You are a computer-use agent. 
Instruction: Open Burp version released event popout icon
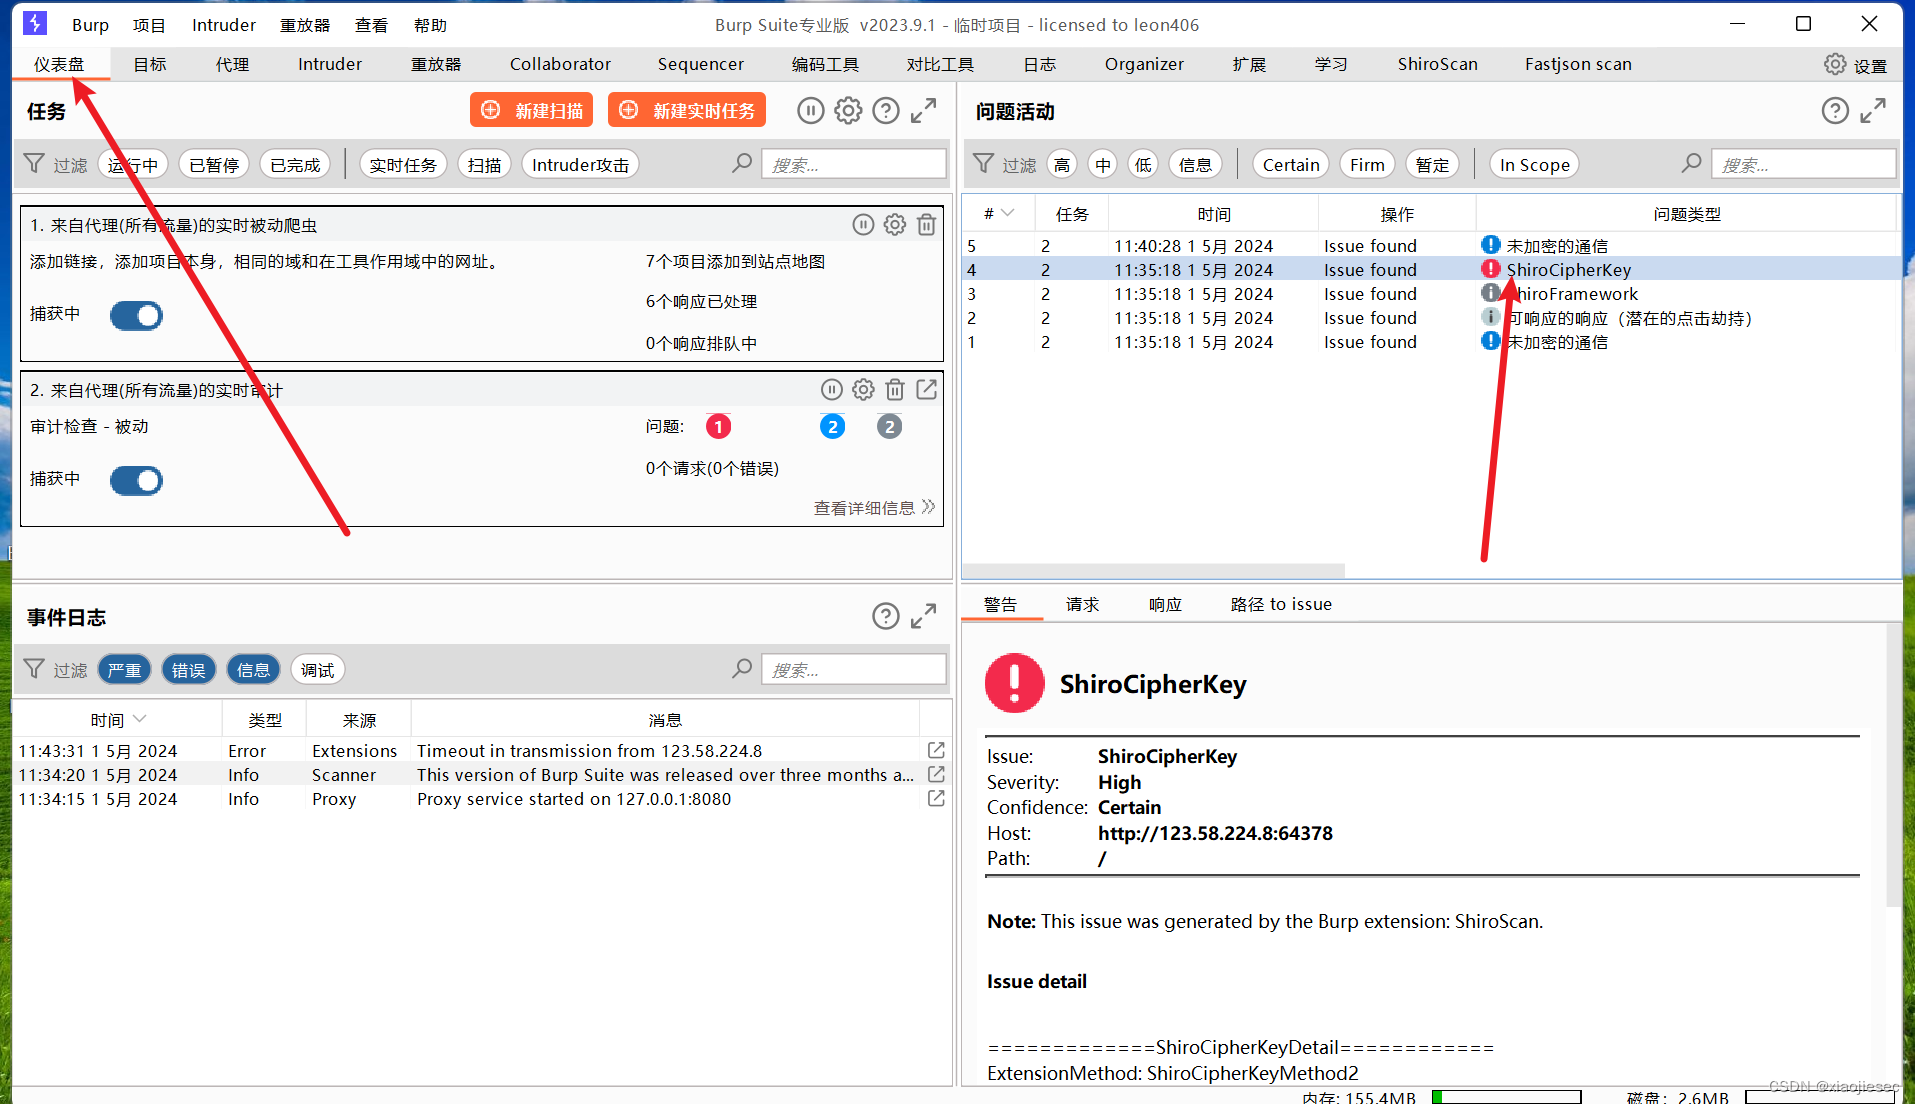(936, 774)
